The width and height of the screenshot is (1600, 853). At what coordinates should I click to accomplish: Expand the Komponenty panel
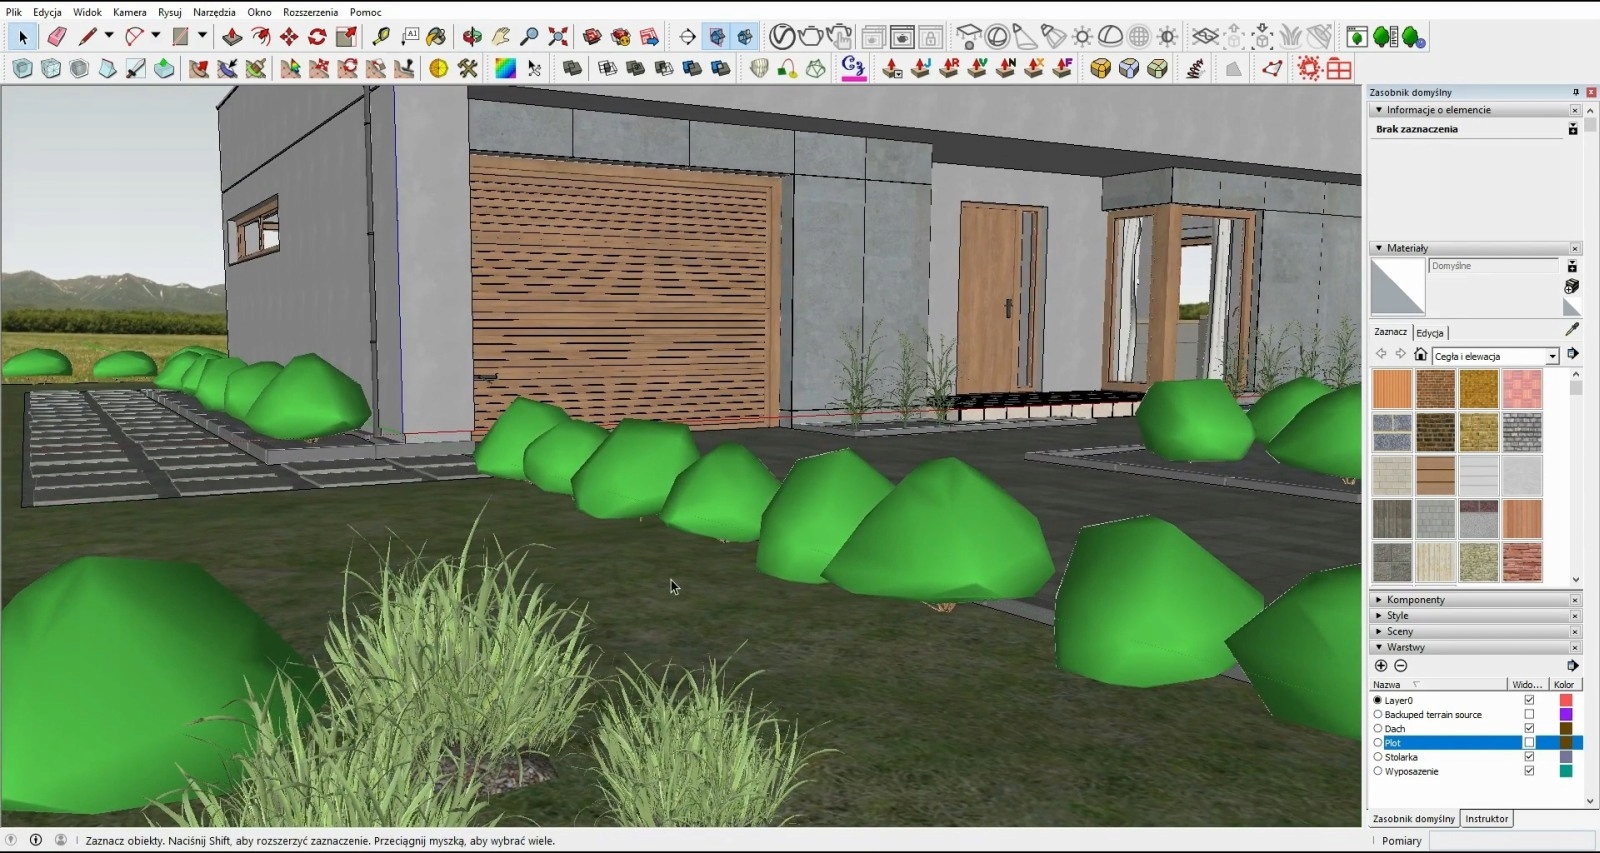(1415, 600)
